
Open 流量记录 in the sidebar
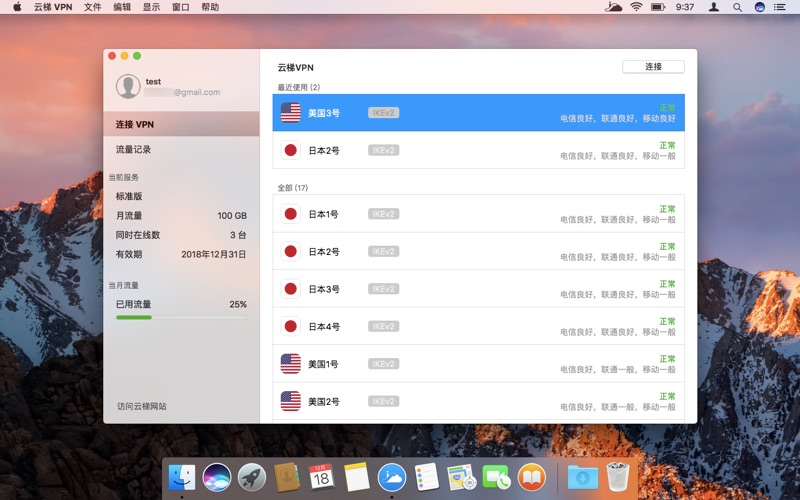[133, 149]
